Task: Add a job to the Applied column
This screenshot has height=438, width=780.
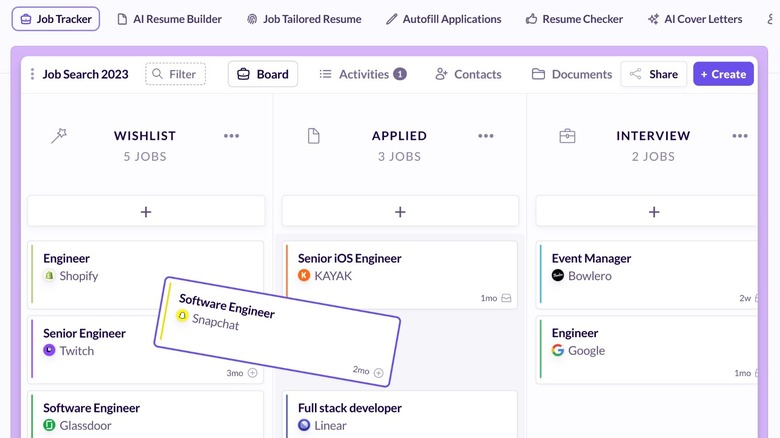Action: 400,211
